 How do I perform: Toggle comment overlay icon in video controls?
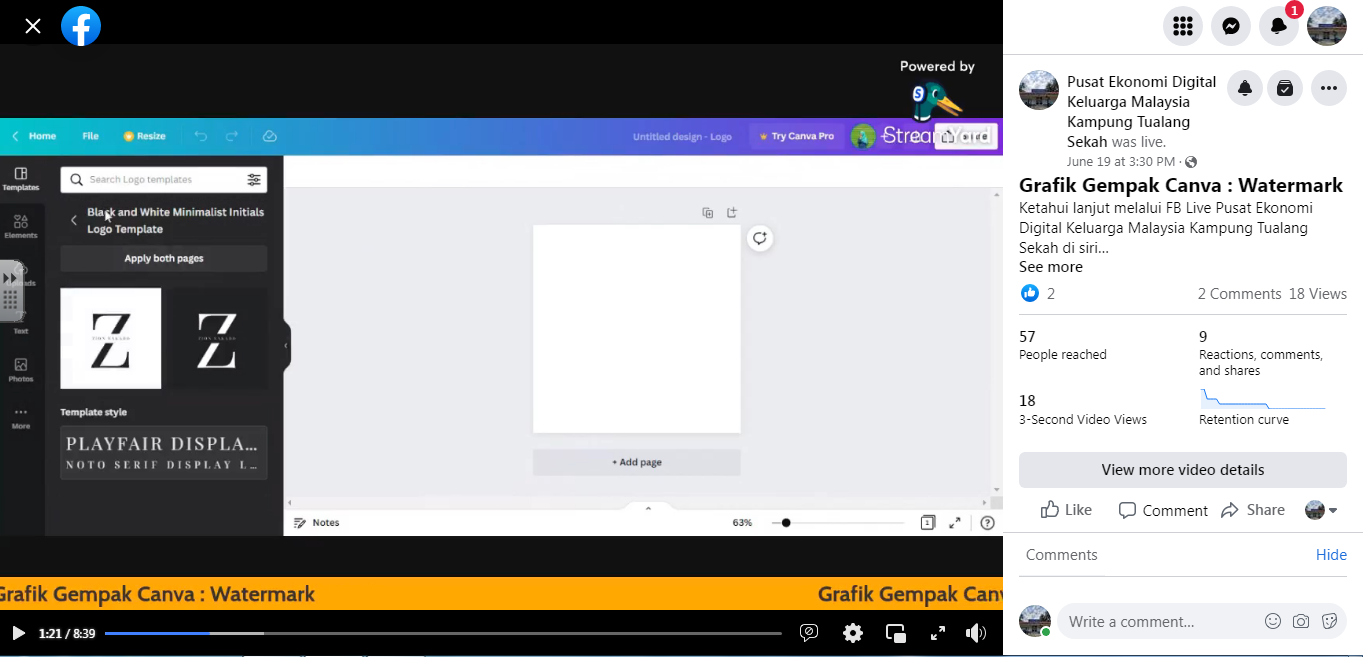click(x=810, y=633)
